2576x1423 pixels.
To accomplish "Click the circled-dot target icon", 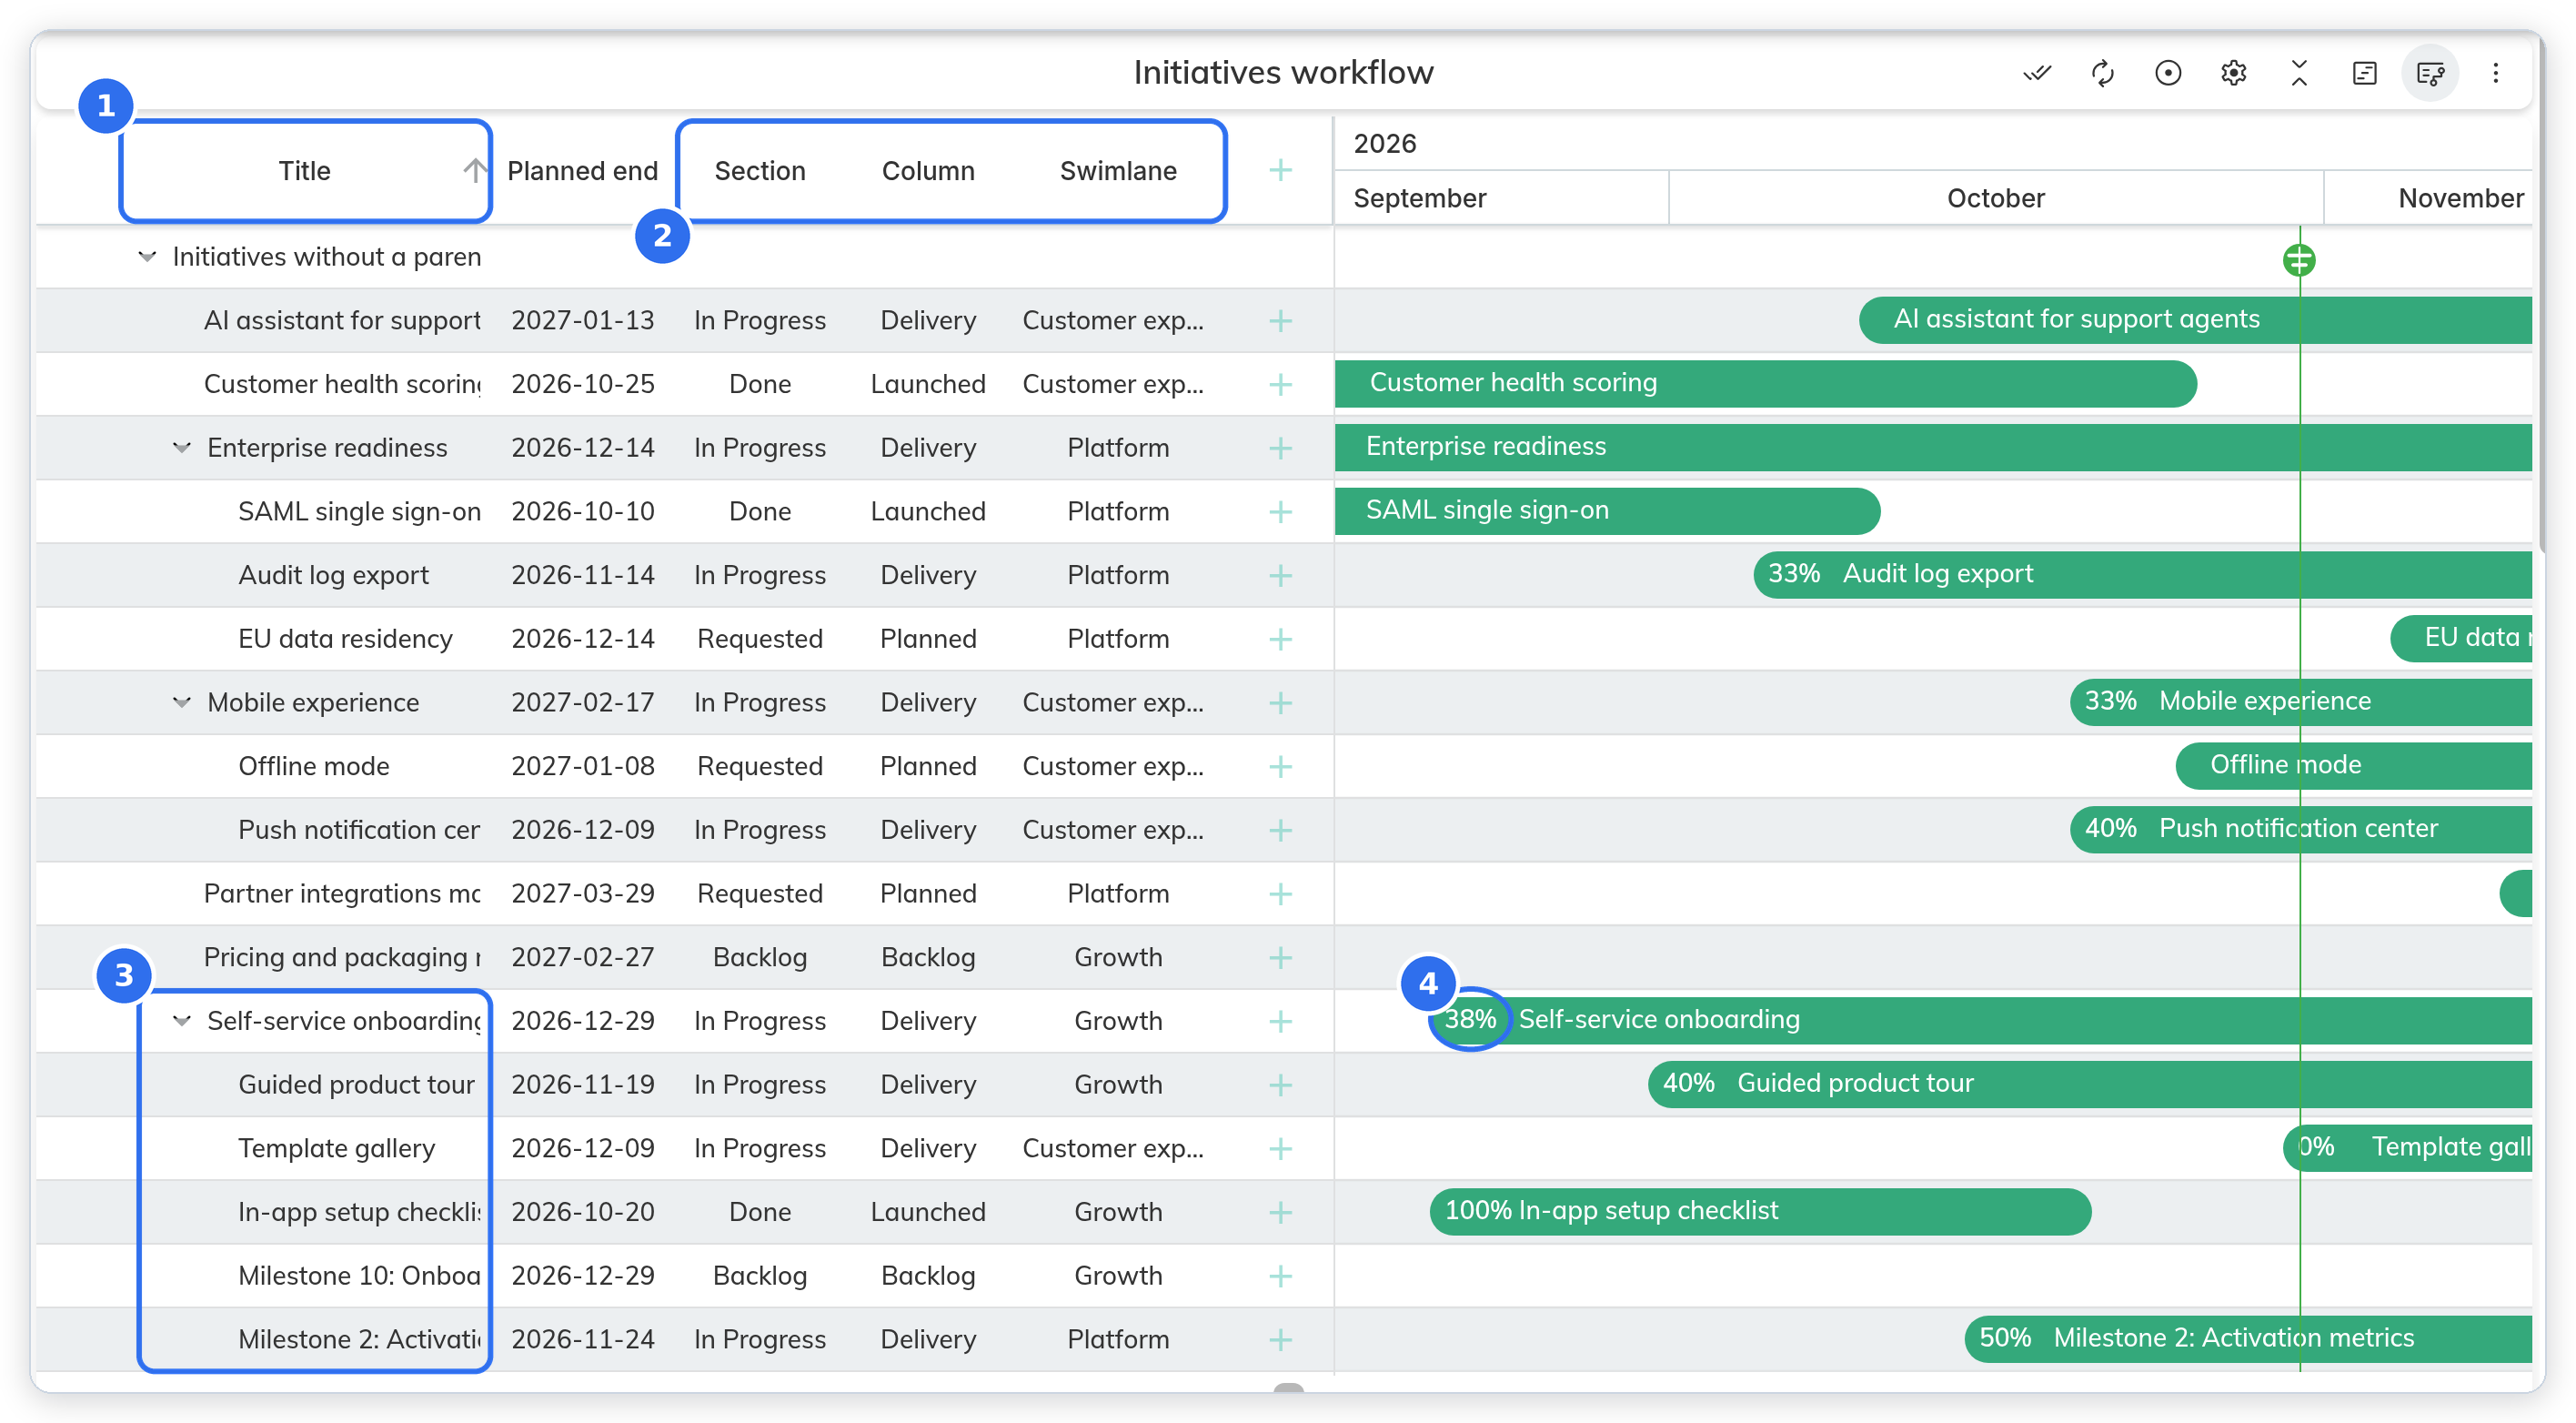I will (x=2167, y=73).
